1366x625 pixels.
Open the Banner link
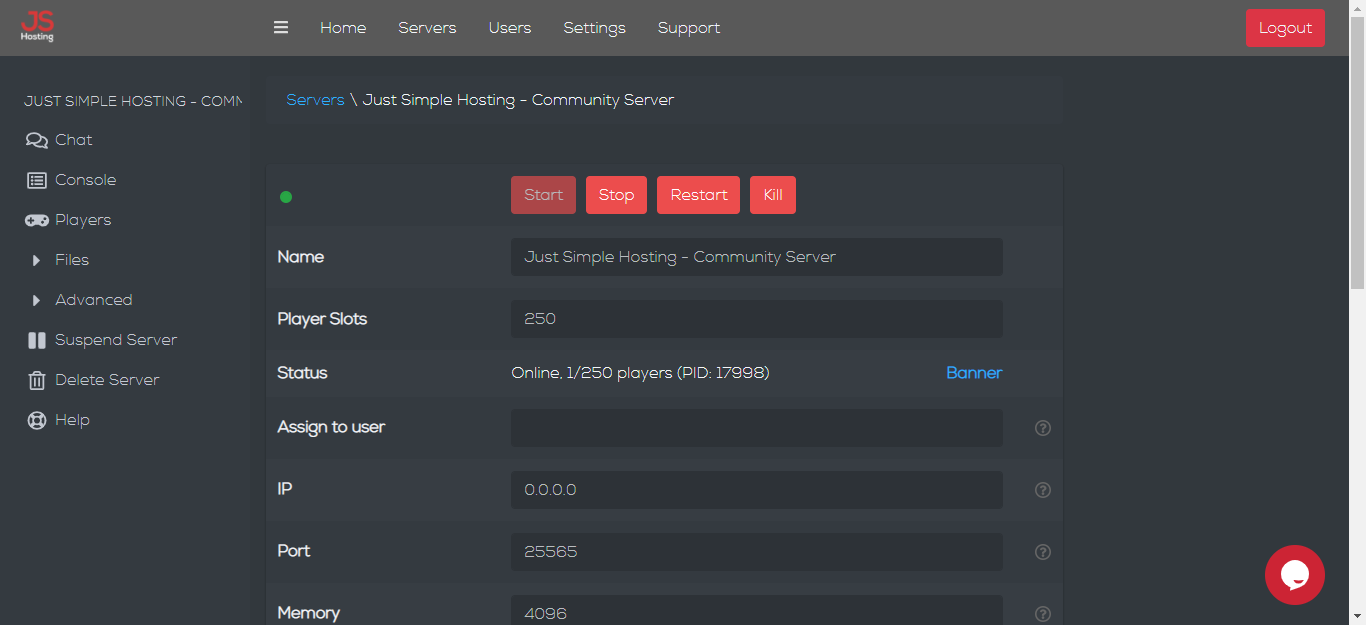974,373
